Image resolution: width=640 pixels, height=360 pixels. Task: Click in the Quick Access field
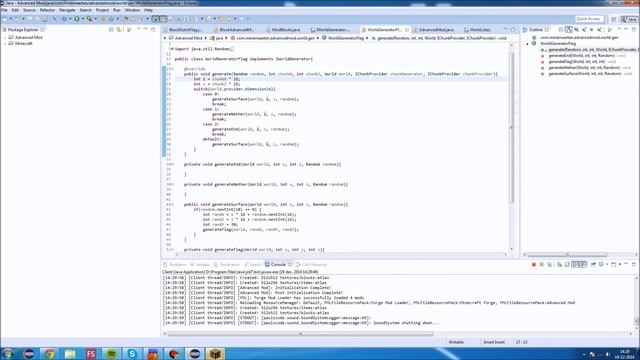589,19
